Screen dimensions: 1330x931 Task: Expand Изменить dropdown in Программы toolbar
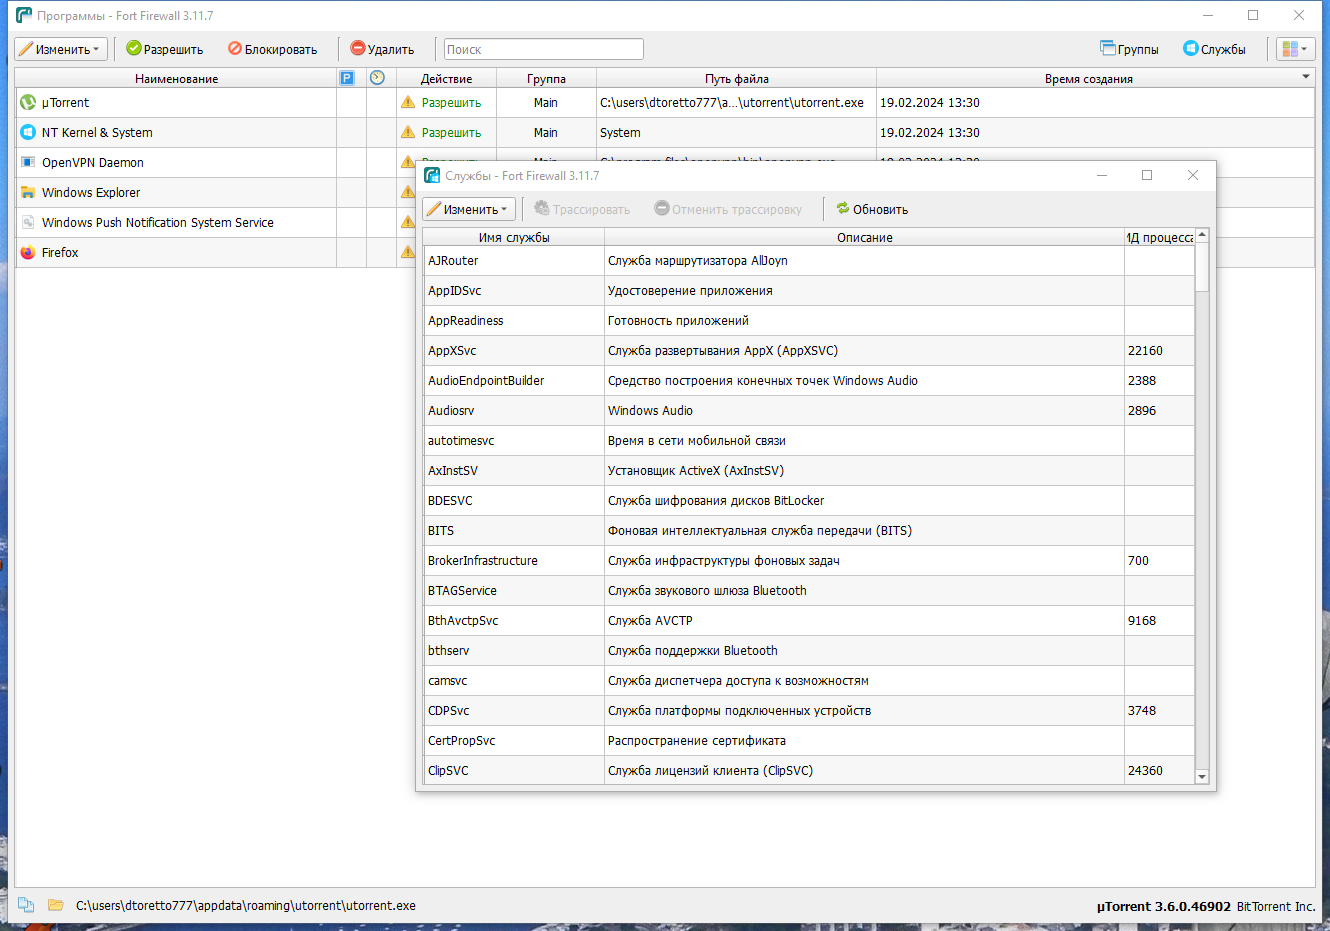61,49
